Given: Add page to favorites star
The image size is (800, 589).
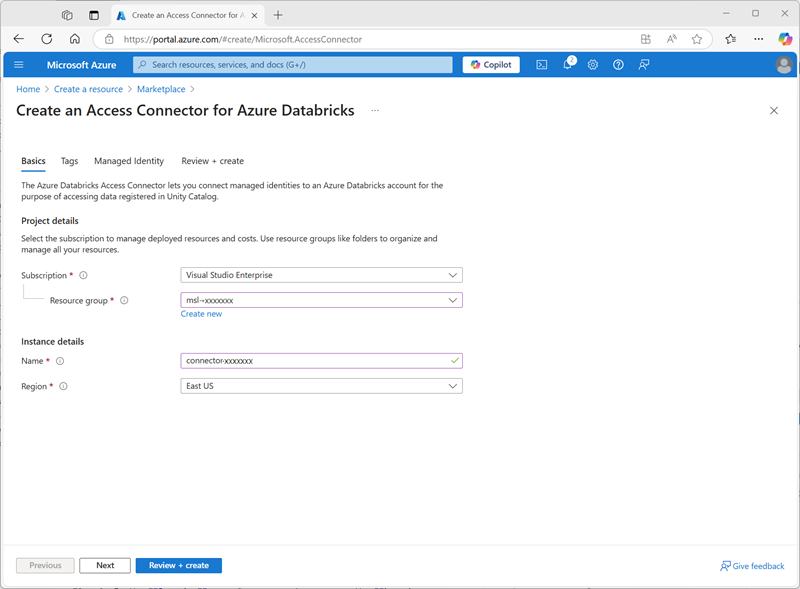Looking at the screenshot, I should tap(696, 39).
